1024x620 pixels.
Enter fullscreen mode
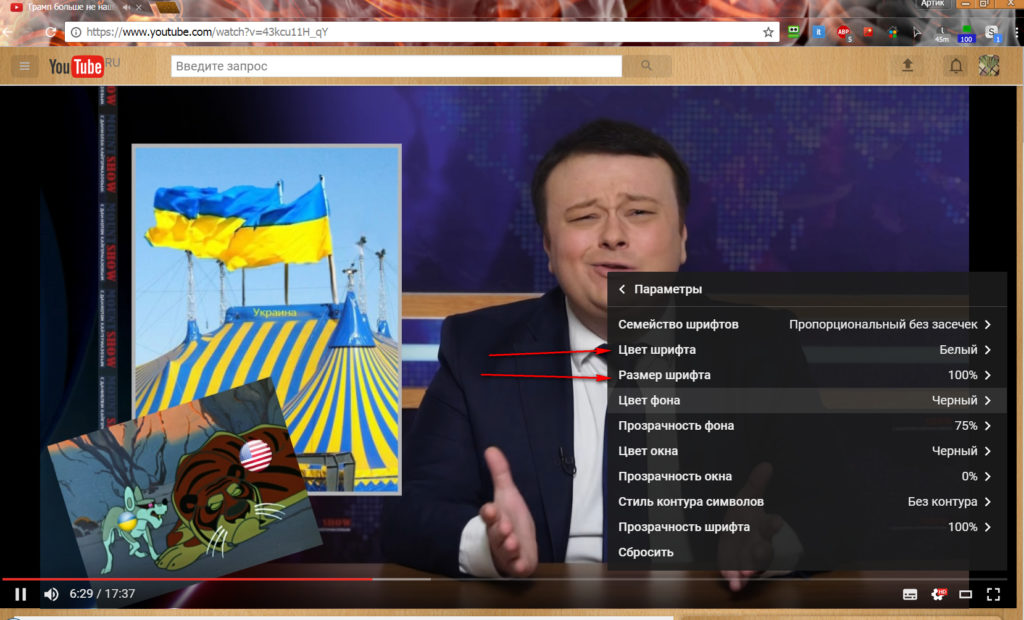[x=993, y=594]
